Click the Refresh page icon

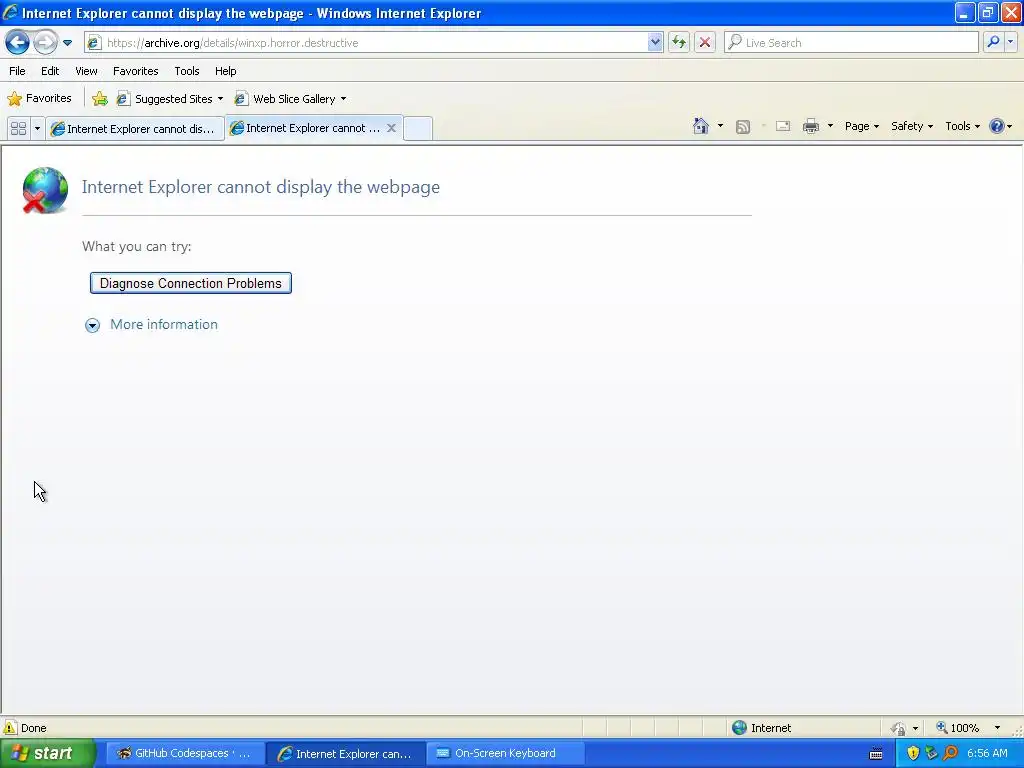(x=679, y=43)
